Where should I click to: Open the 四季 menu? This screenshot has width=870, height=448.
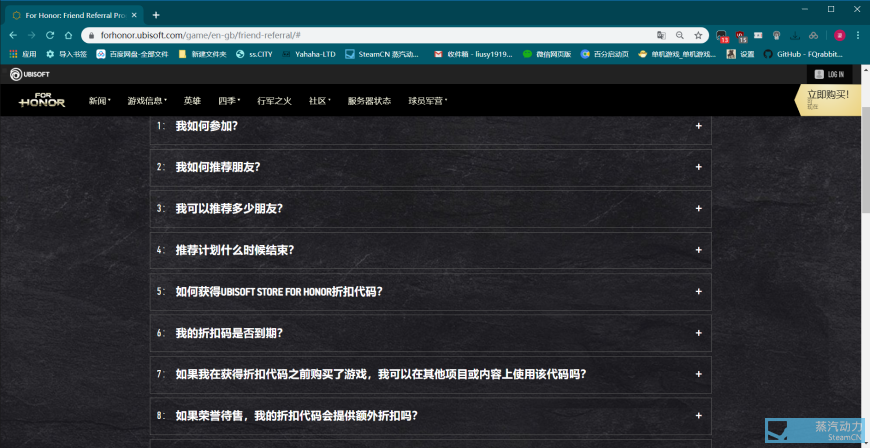[x=229, y=101]
